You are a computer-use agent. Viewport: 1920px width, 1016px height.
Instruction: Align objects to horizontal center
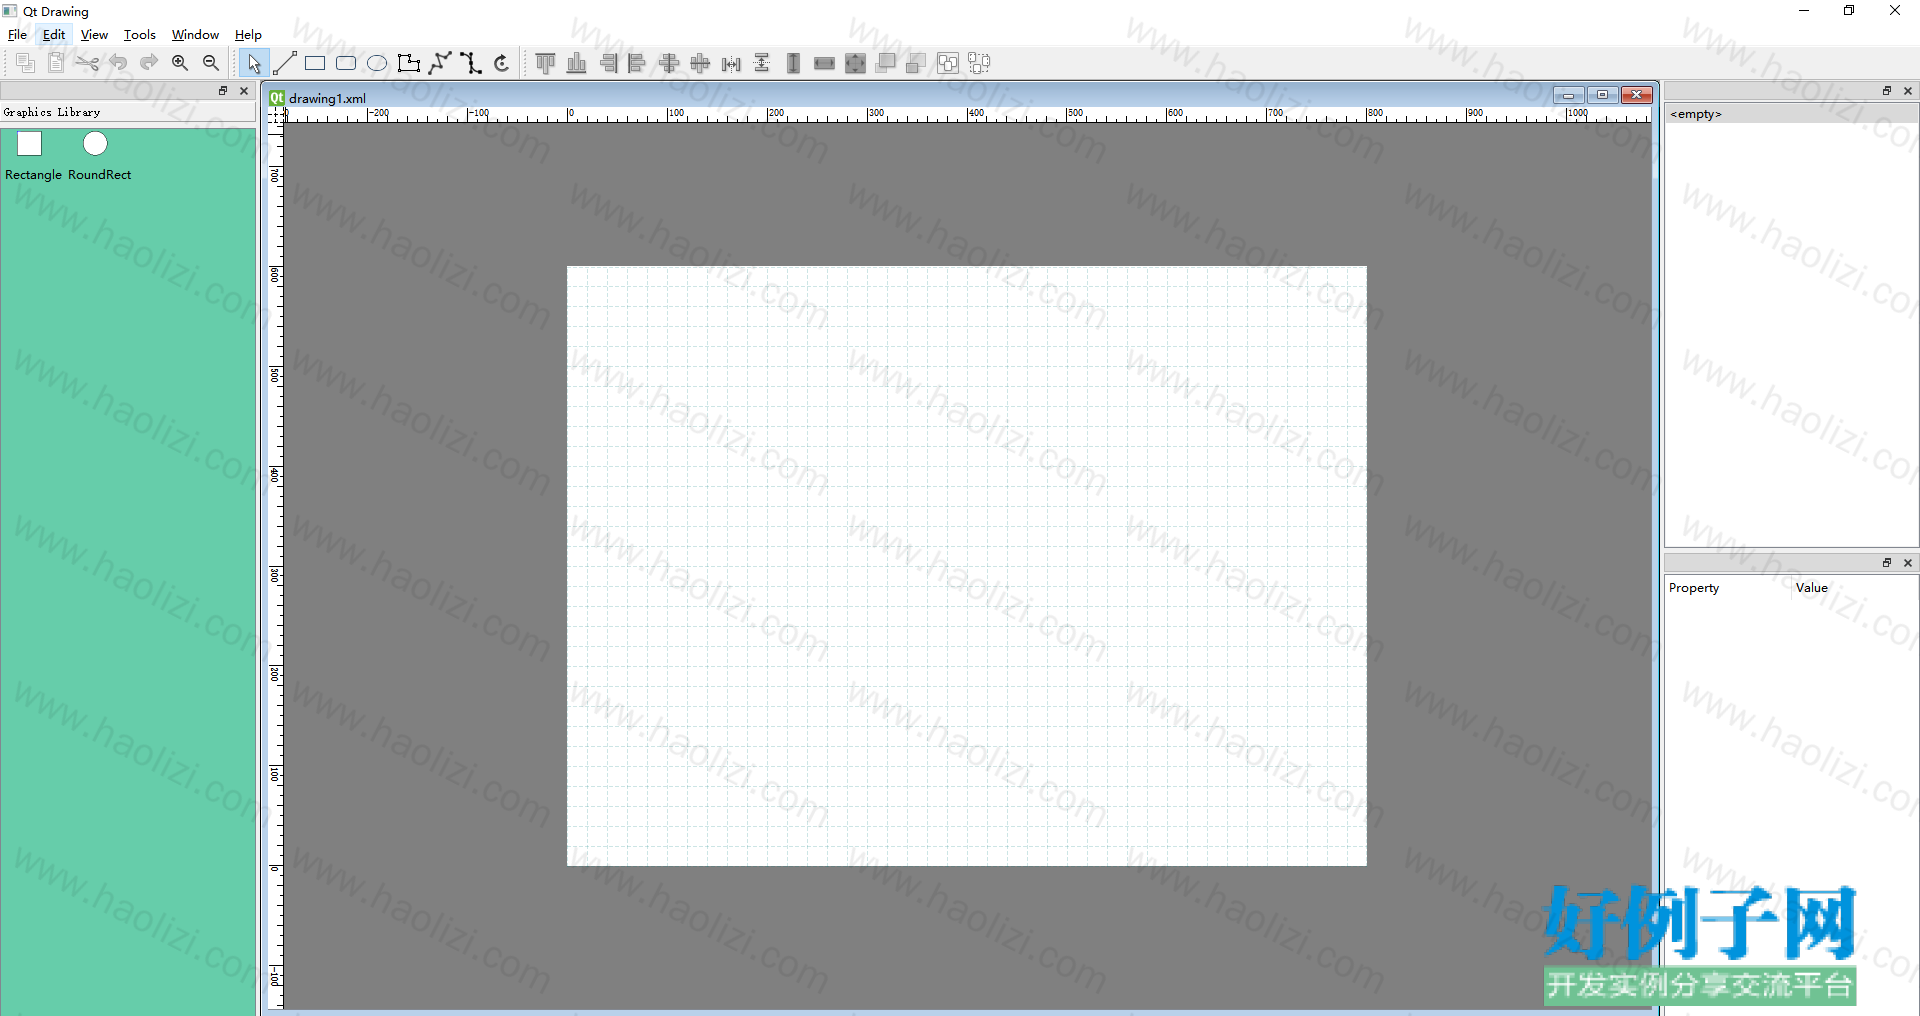[670, 63]
